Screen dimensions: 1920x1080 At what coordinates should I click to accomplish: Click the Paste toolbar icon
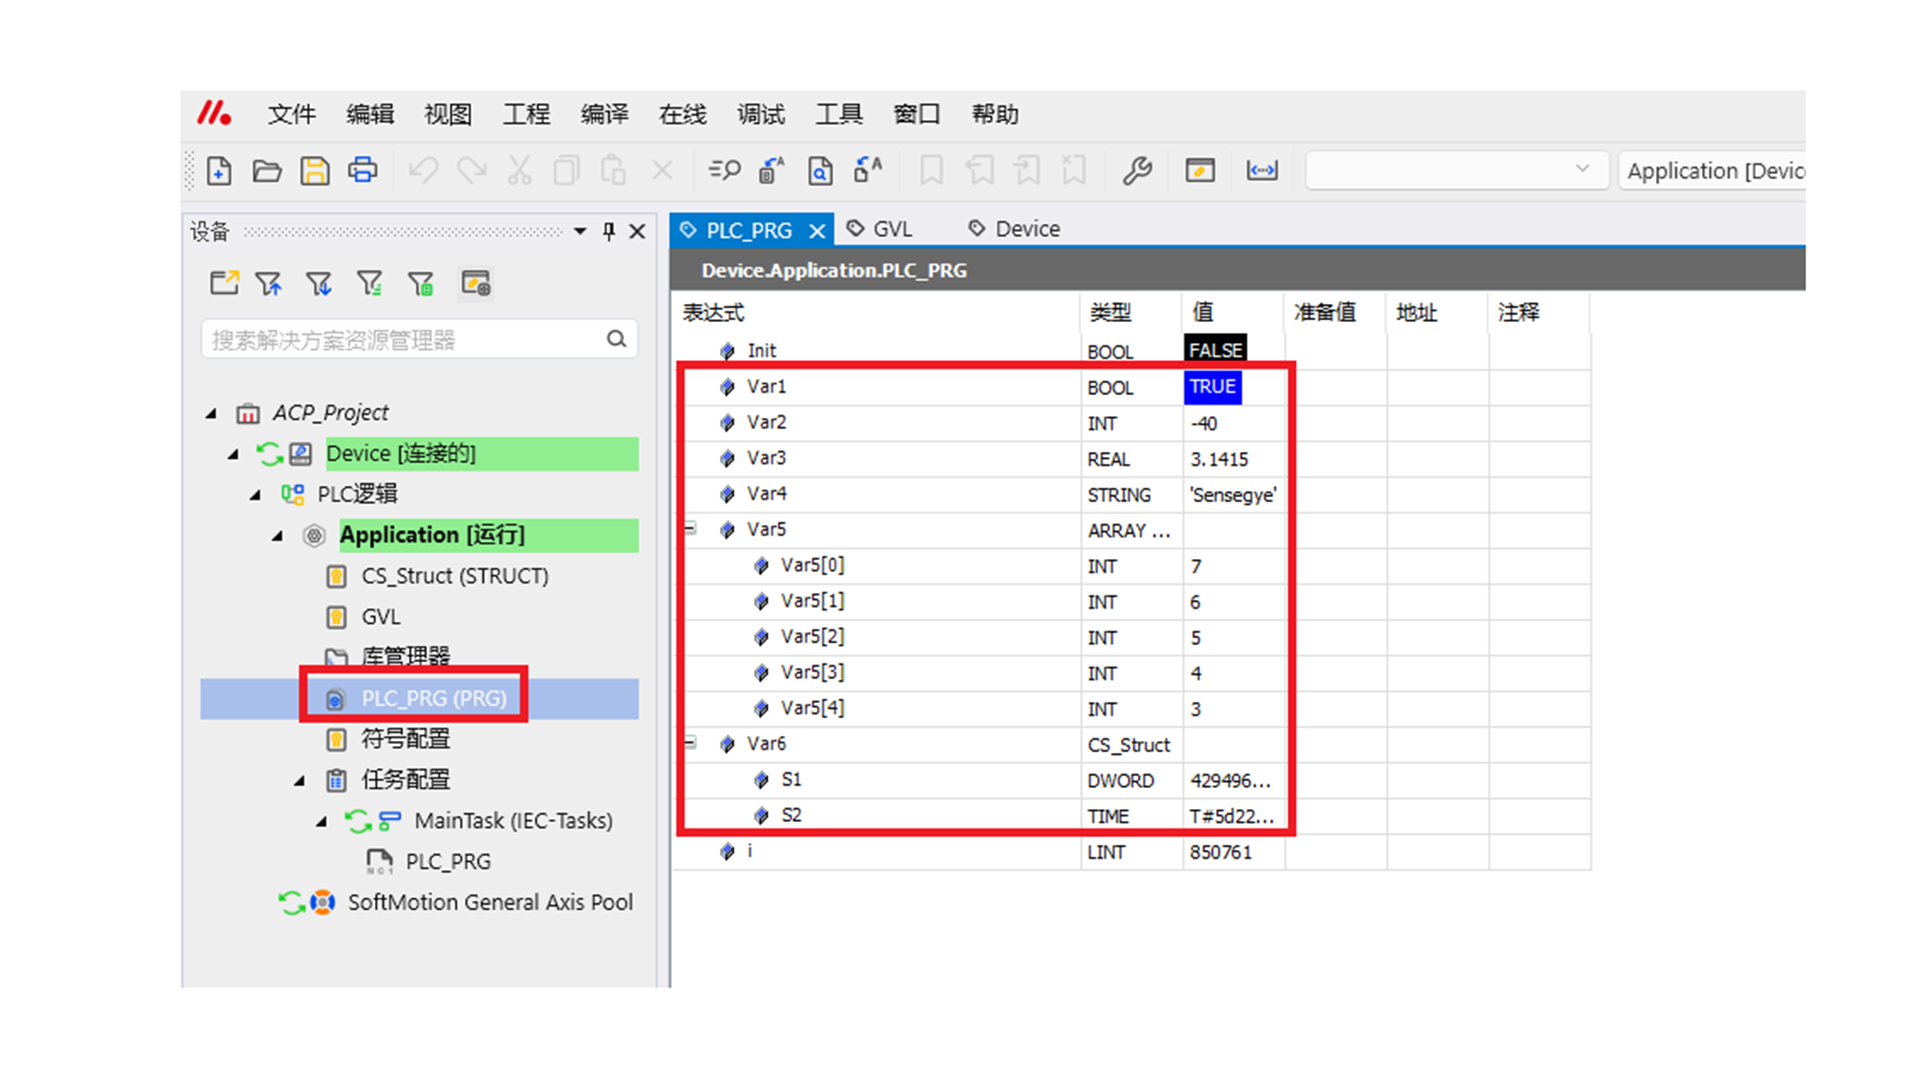(614, 171)
